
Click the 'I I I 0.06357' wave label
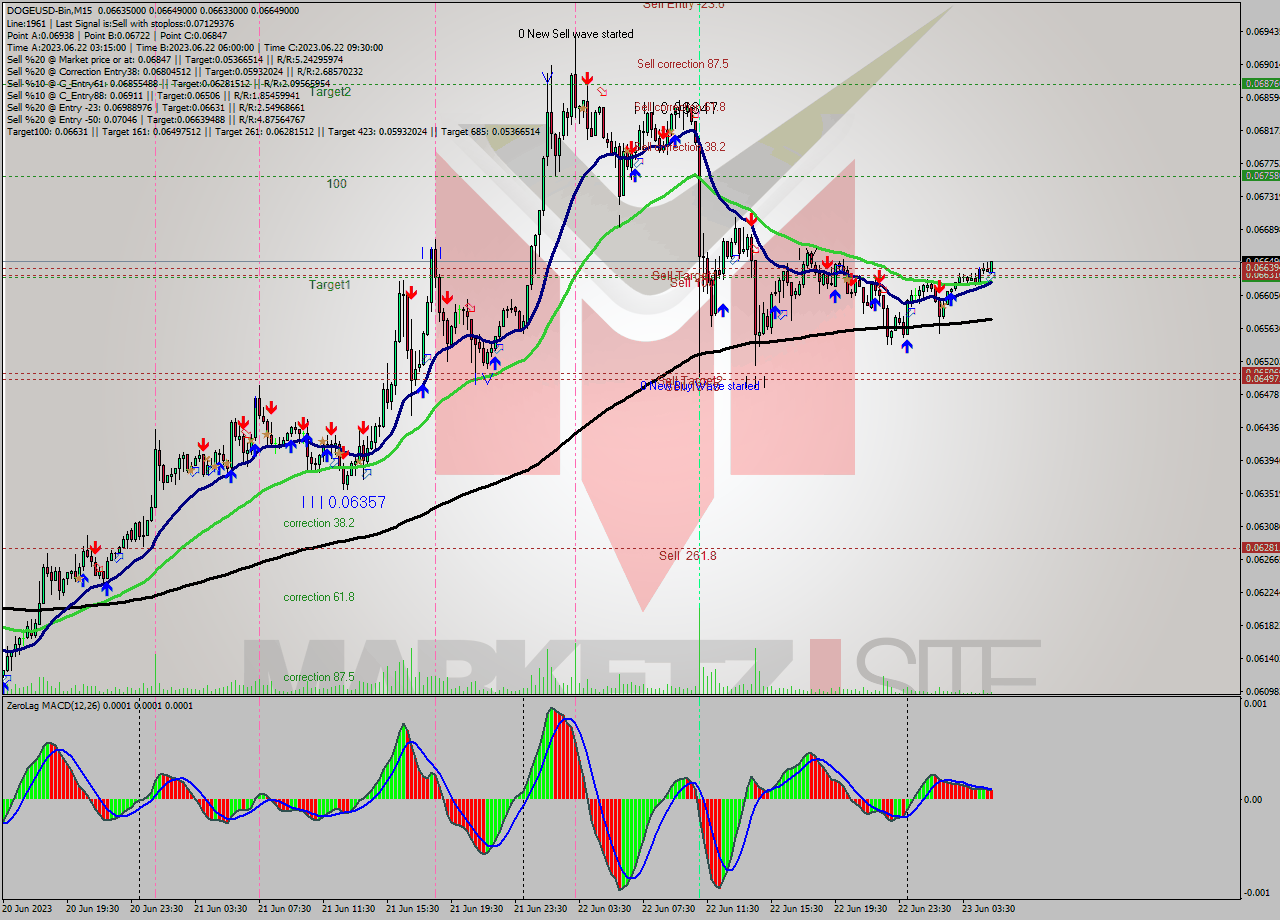click(x=344, y=502)
